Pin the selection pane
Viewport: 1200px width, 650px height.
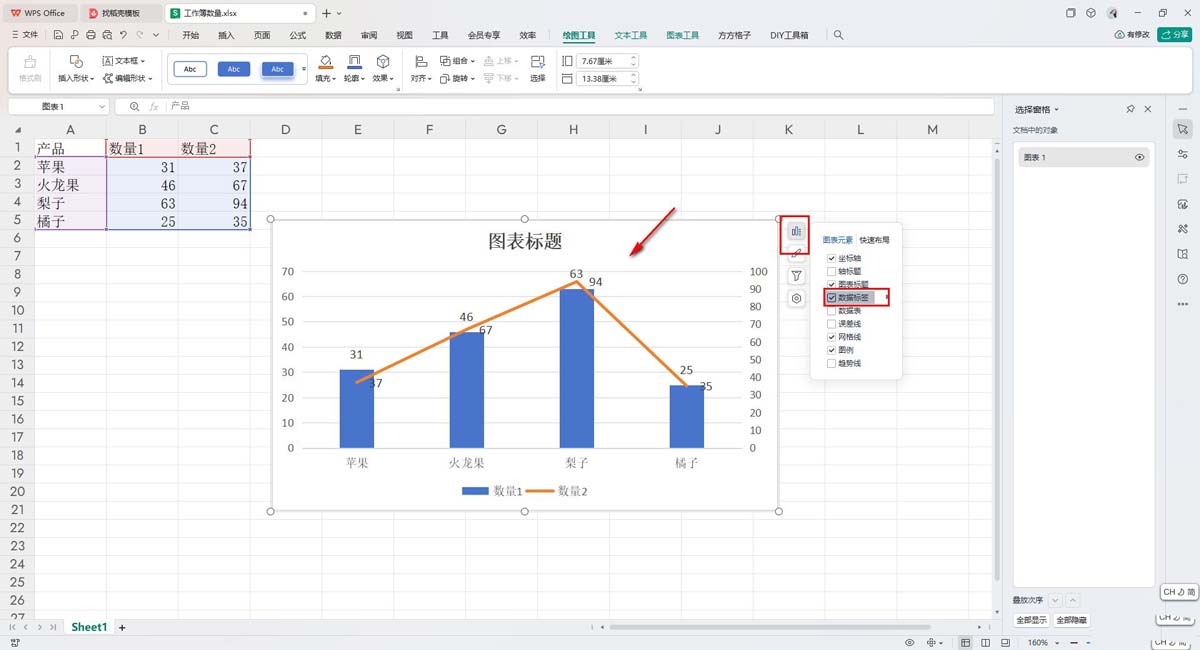1130,109
